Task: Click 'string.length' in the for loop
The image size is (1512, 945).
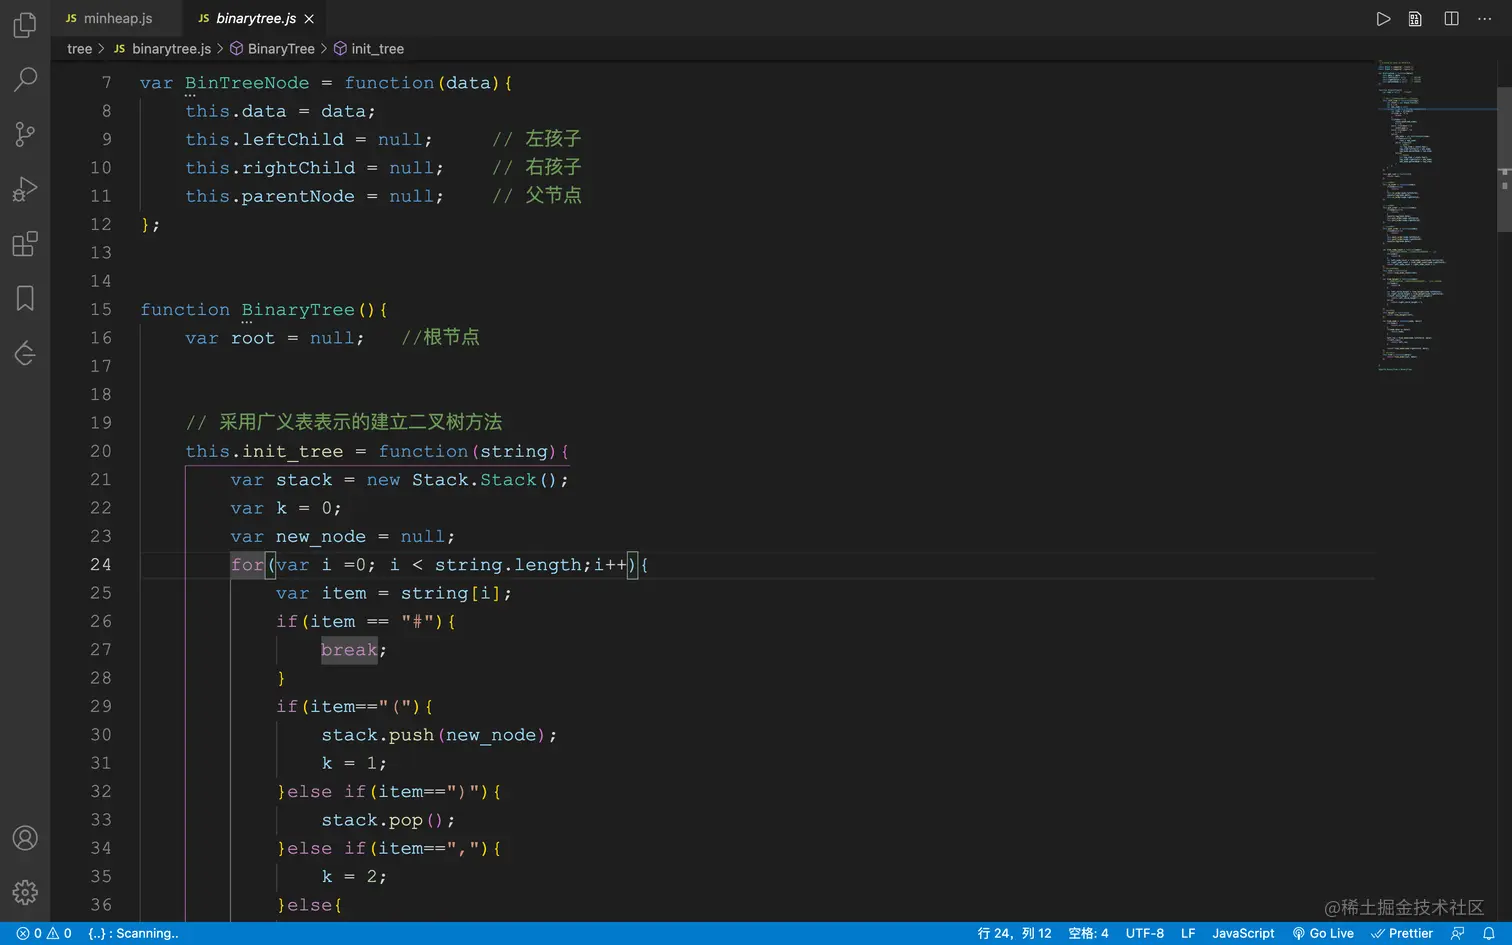Action: click(509, 565)
